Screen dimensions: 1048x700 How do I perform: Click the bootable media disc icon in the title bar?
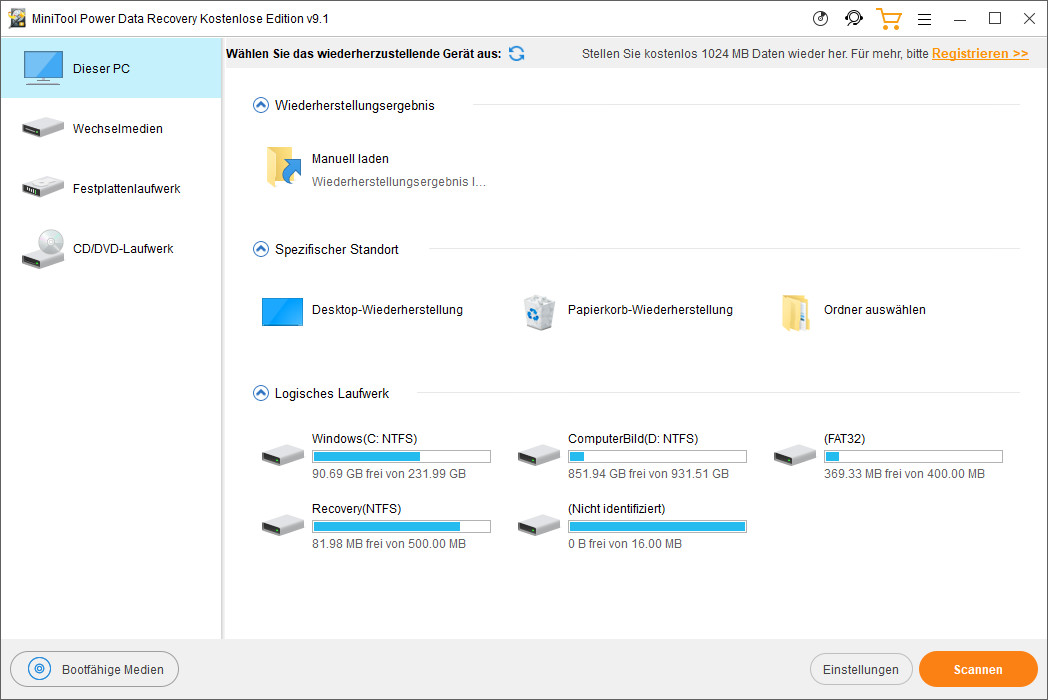[820, 19]
